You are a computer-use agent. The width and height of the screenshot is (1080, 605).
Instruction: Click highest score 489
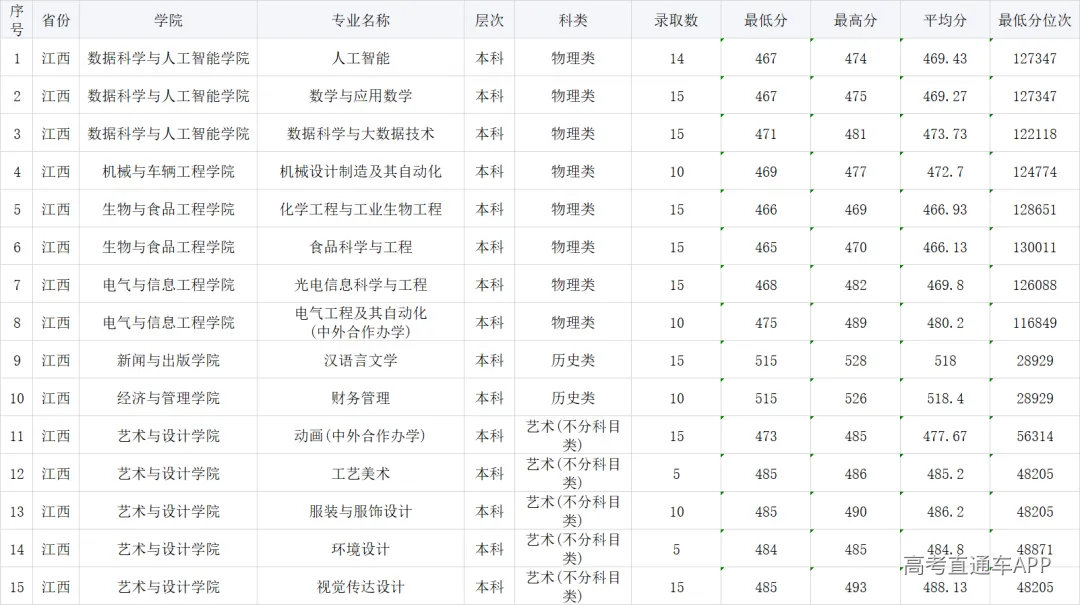click(855, 322)
